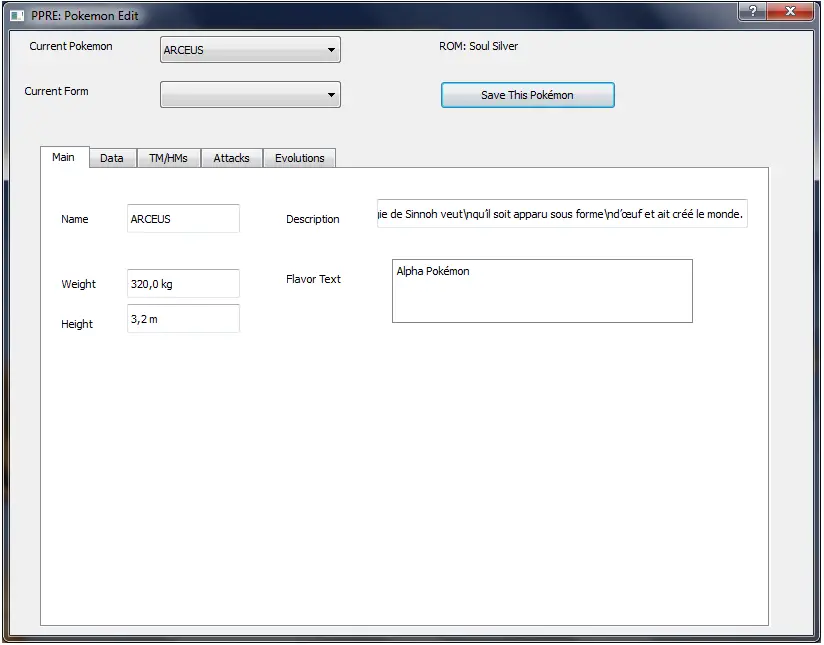Click the Name label

[75, 219]
